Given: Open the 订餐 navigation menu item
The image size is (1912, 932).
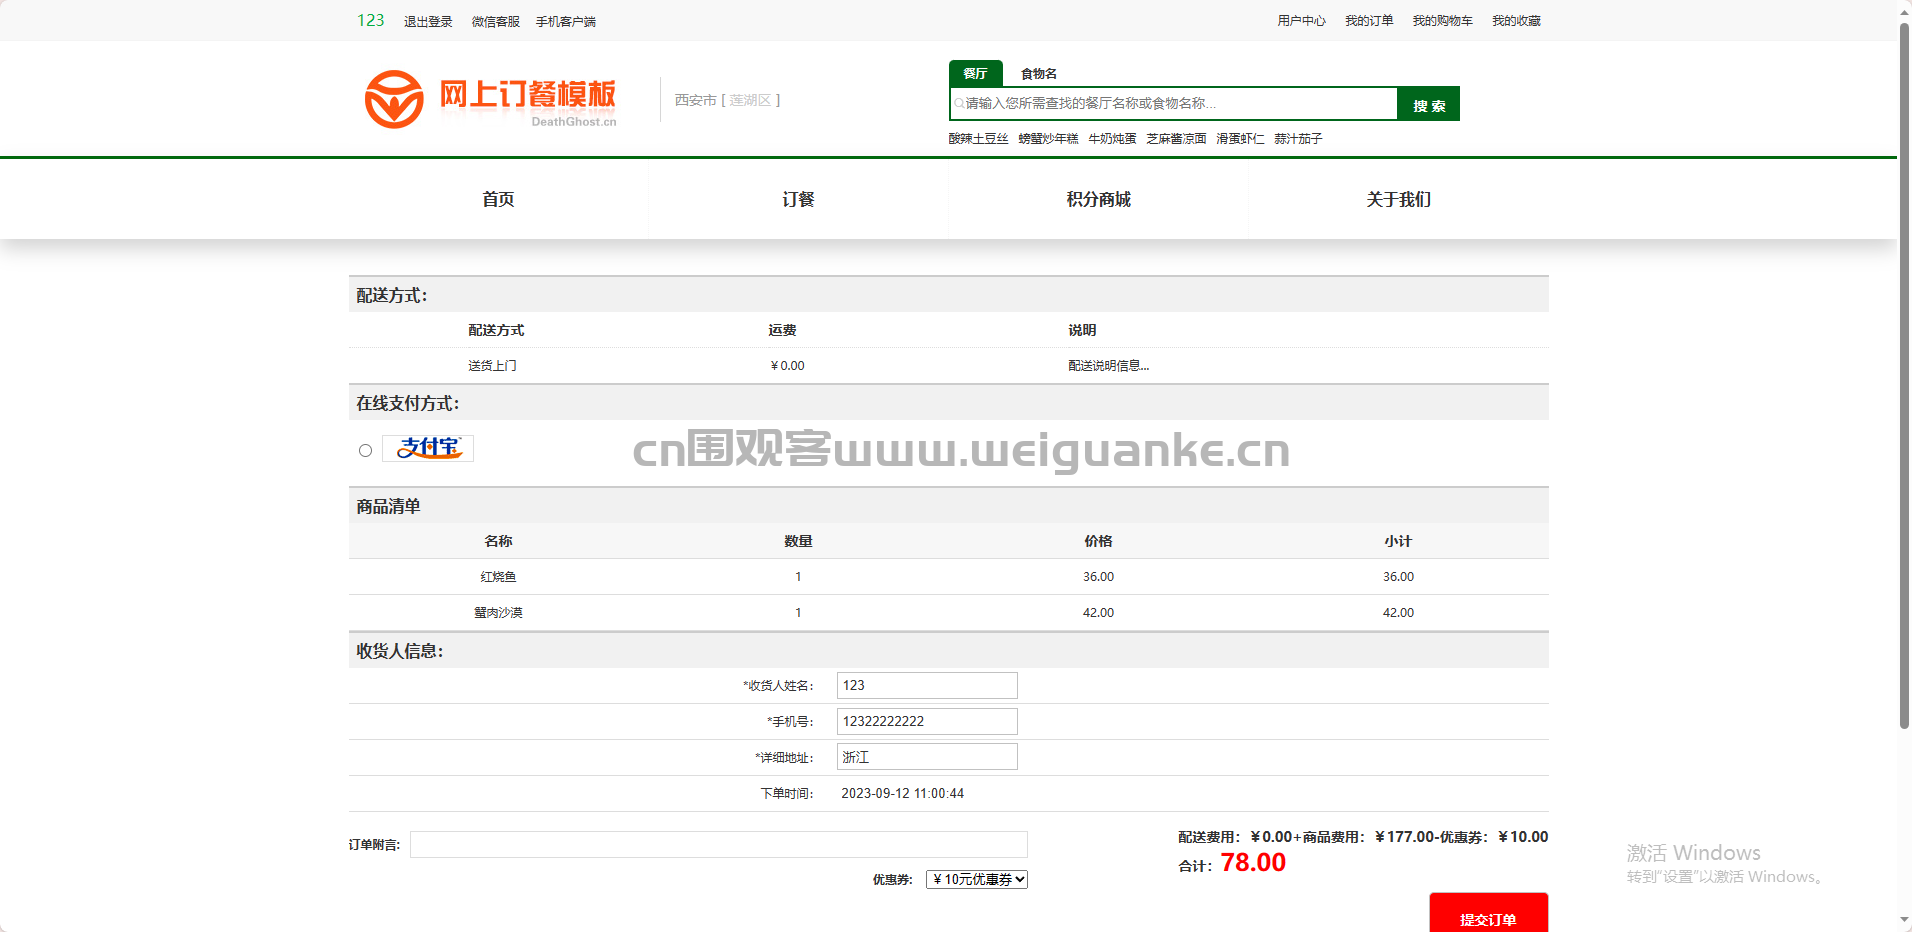Looking at the screenshot, I should (x=798, y=199).
